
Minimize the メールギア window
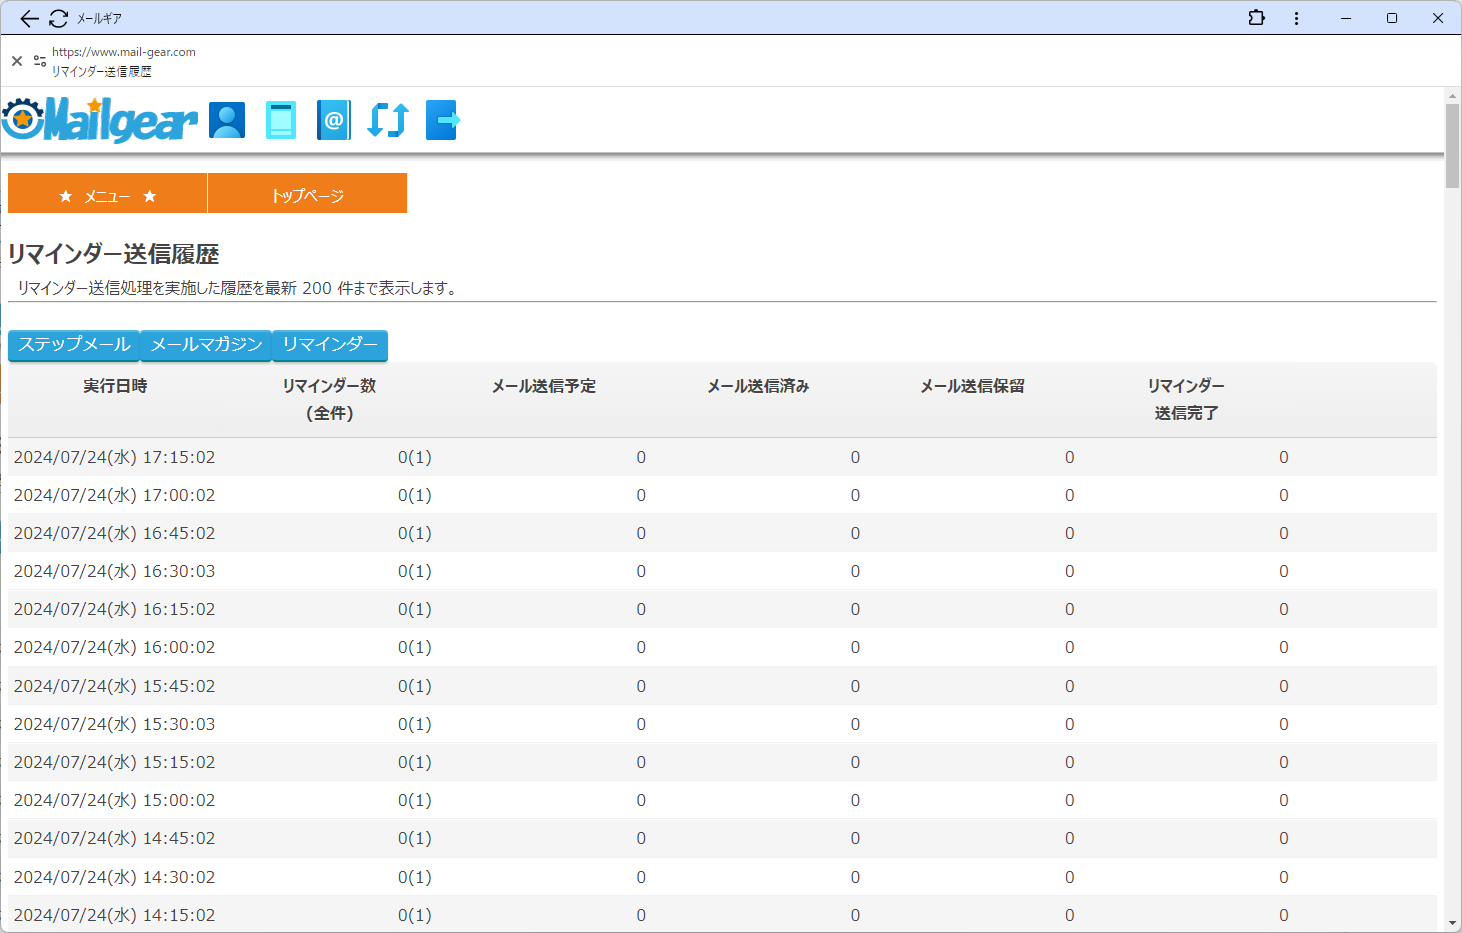pos(1346,18)
